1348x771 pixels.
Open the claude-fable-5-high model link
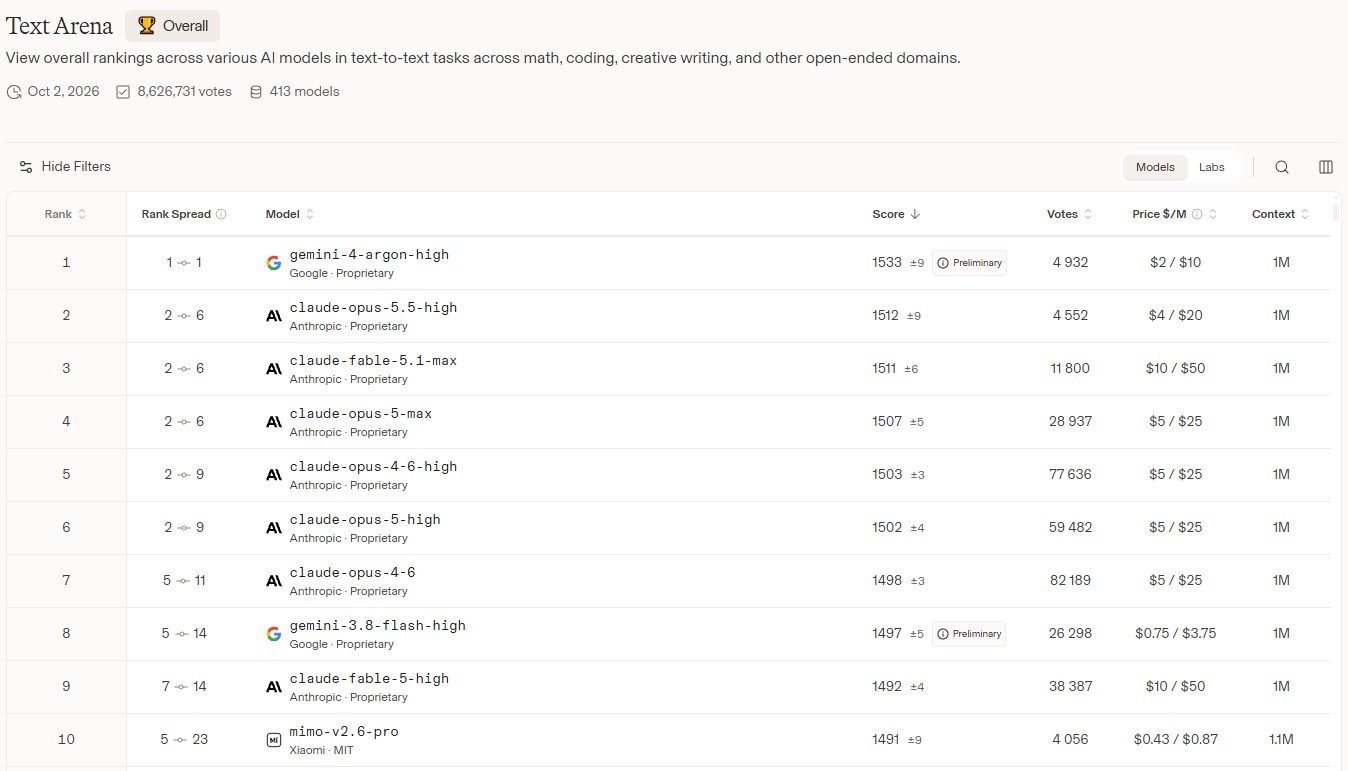point(369,679)
